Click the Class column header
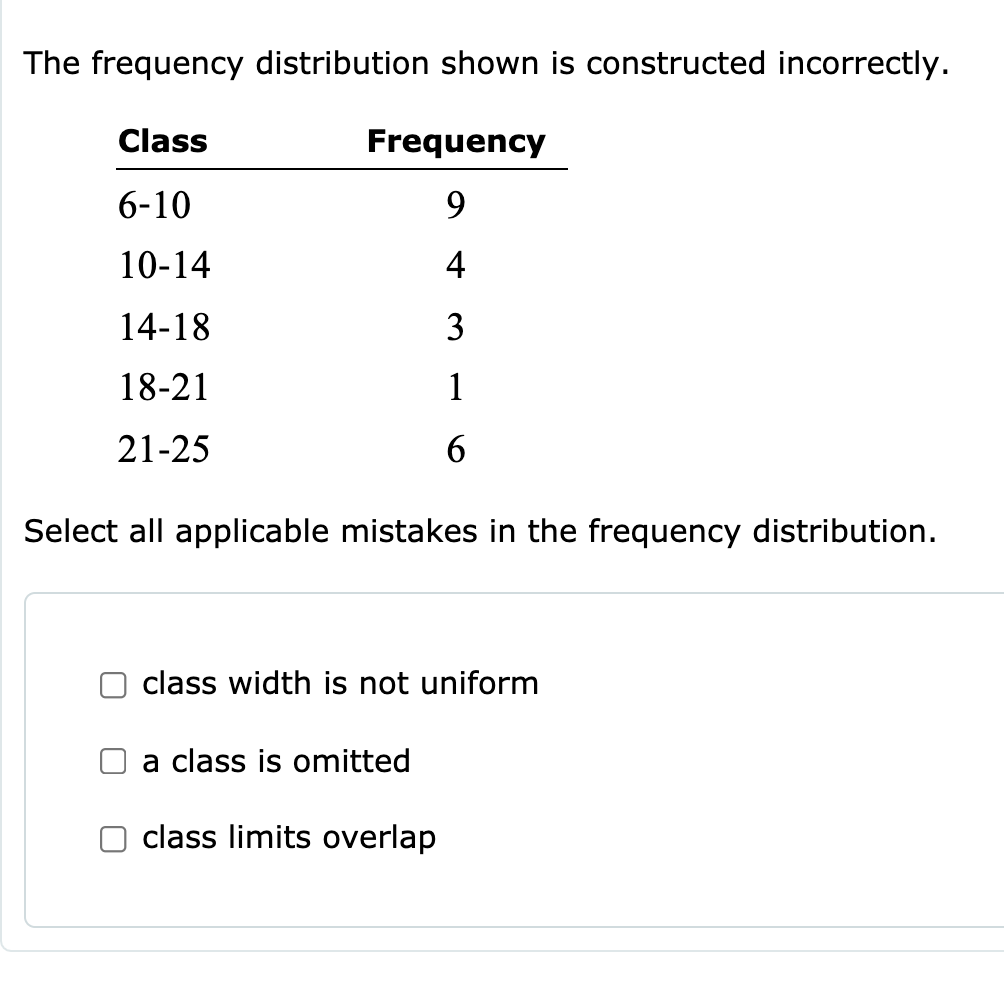This screenshot has width=1004, height=998. 163,142
